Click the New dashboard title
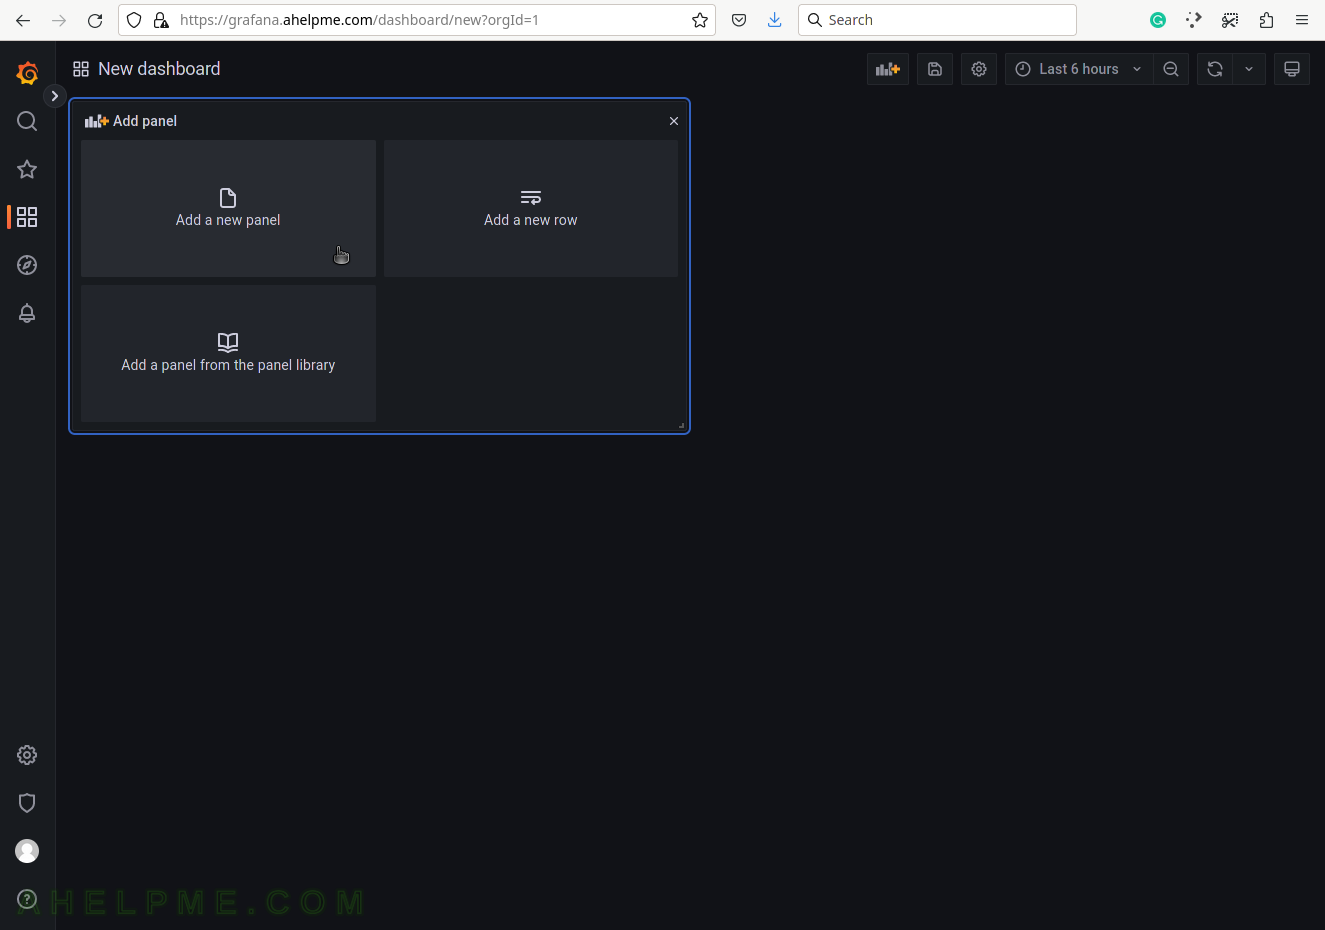The width and height of the screenshot is (1325, 930). 159,69
